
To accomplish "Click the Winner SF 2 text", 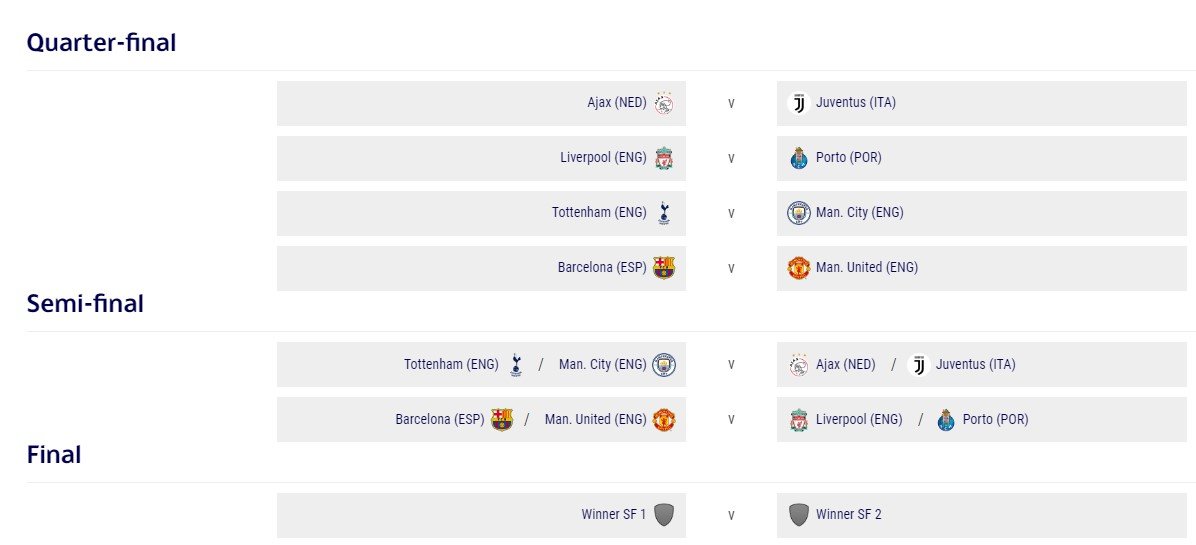I will point(849,514).
